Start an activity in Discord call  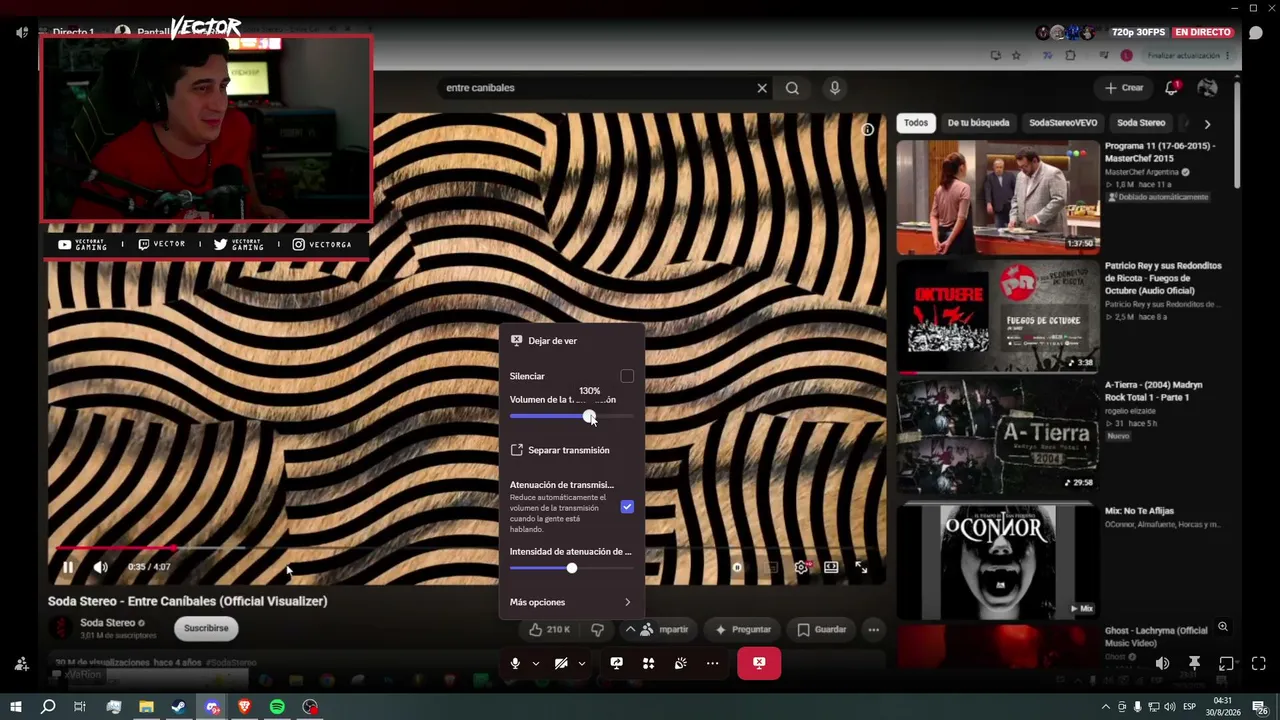pos(648,663)
